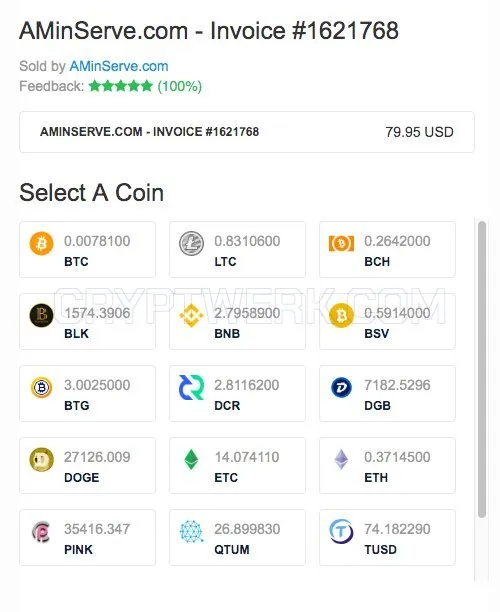Click the 100% feedback rating stars
Image resolution: width=500 pixels, height=612 pixels.
121,86
